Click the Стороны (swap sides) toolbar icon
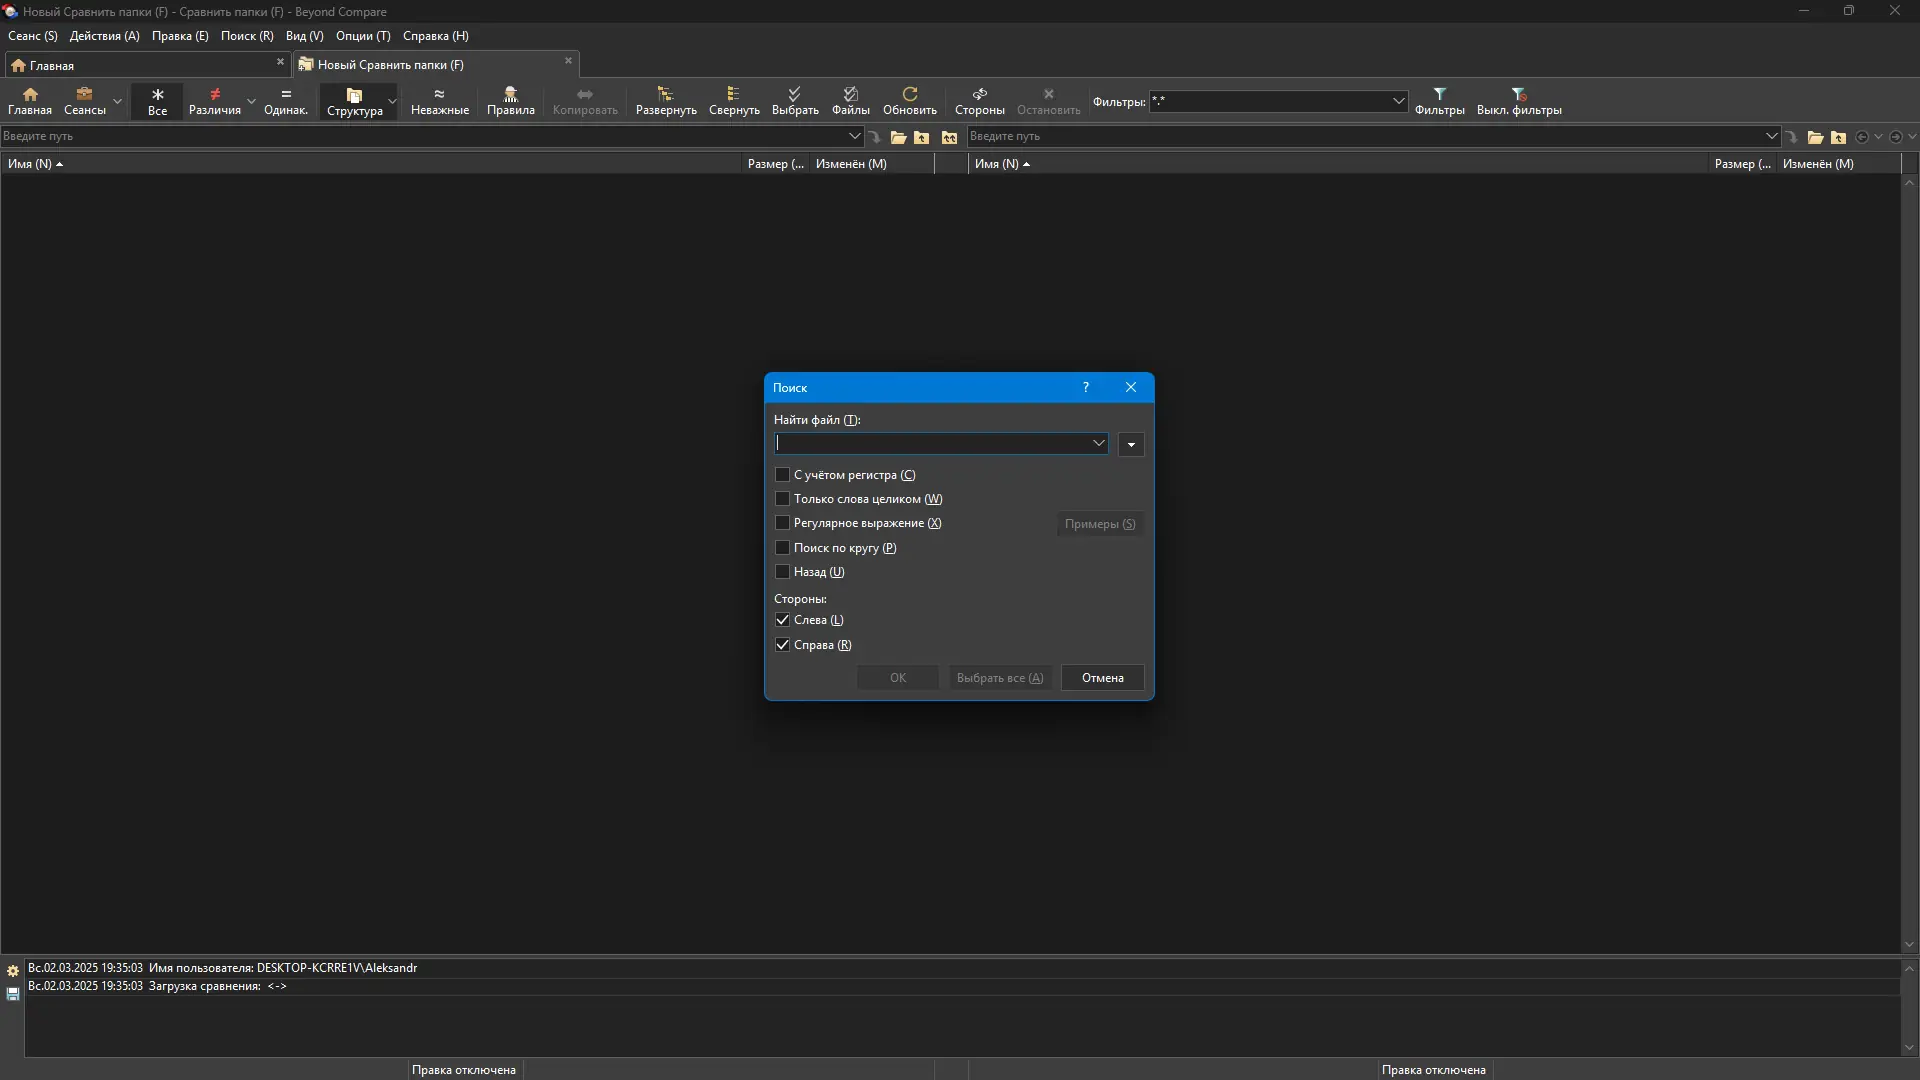The image size is (1920, 1080). [x=979, y=101]
